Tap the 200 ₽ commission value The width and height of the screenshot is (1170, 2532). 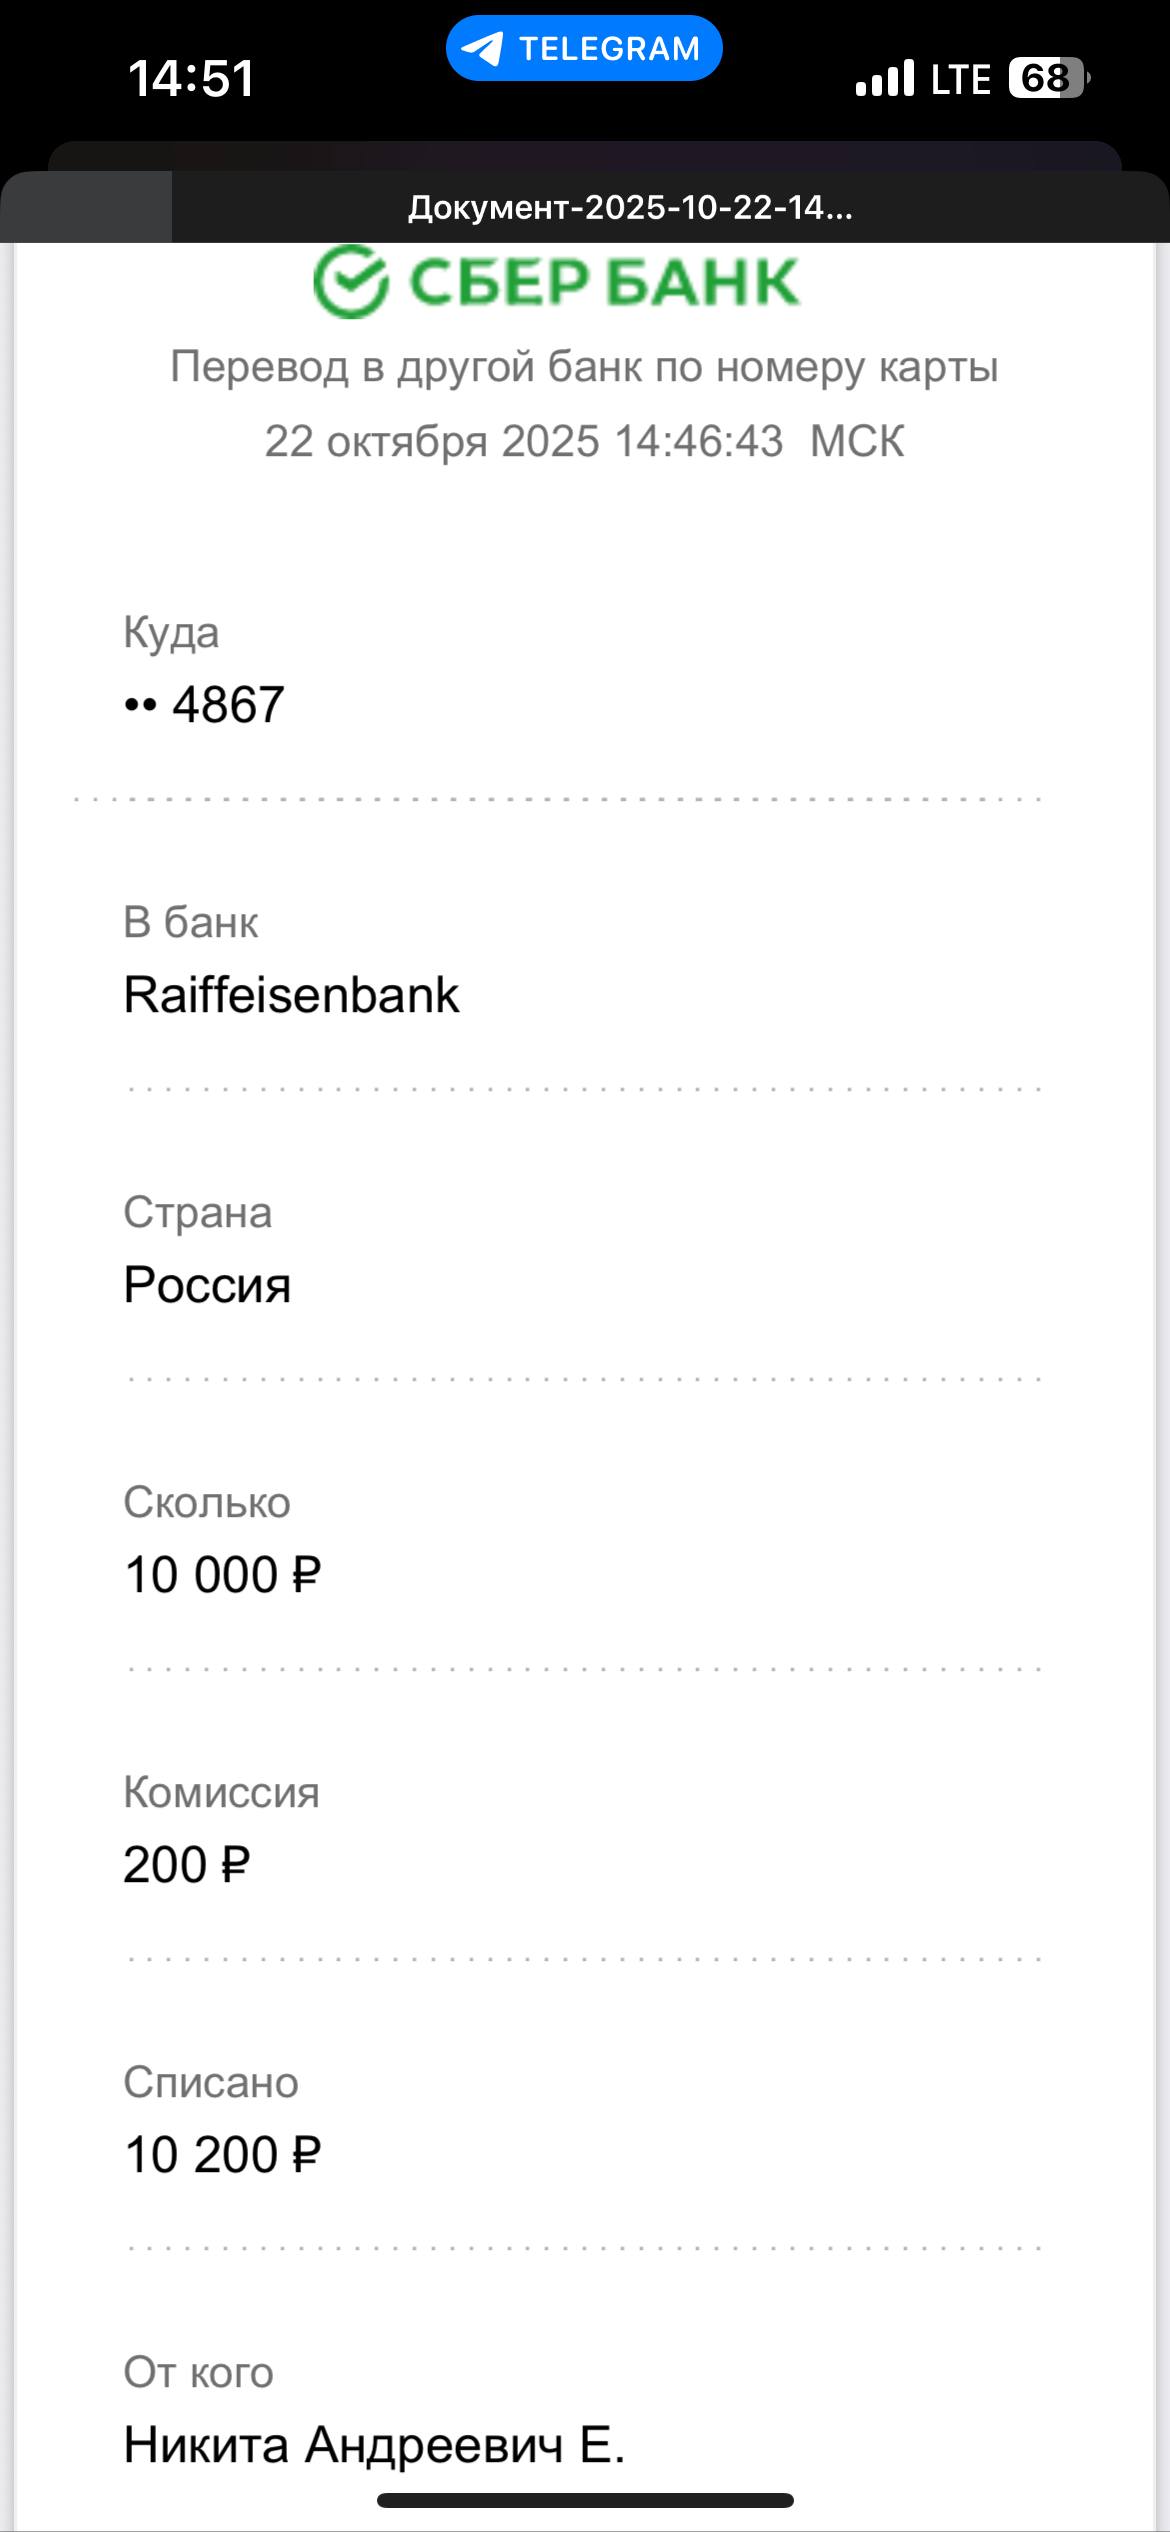(x=186, y=1865)
